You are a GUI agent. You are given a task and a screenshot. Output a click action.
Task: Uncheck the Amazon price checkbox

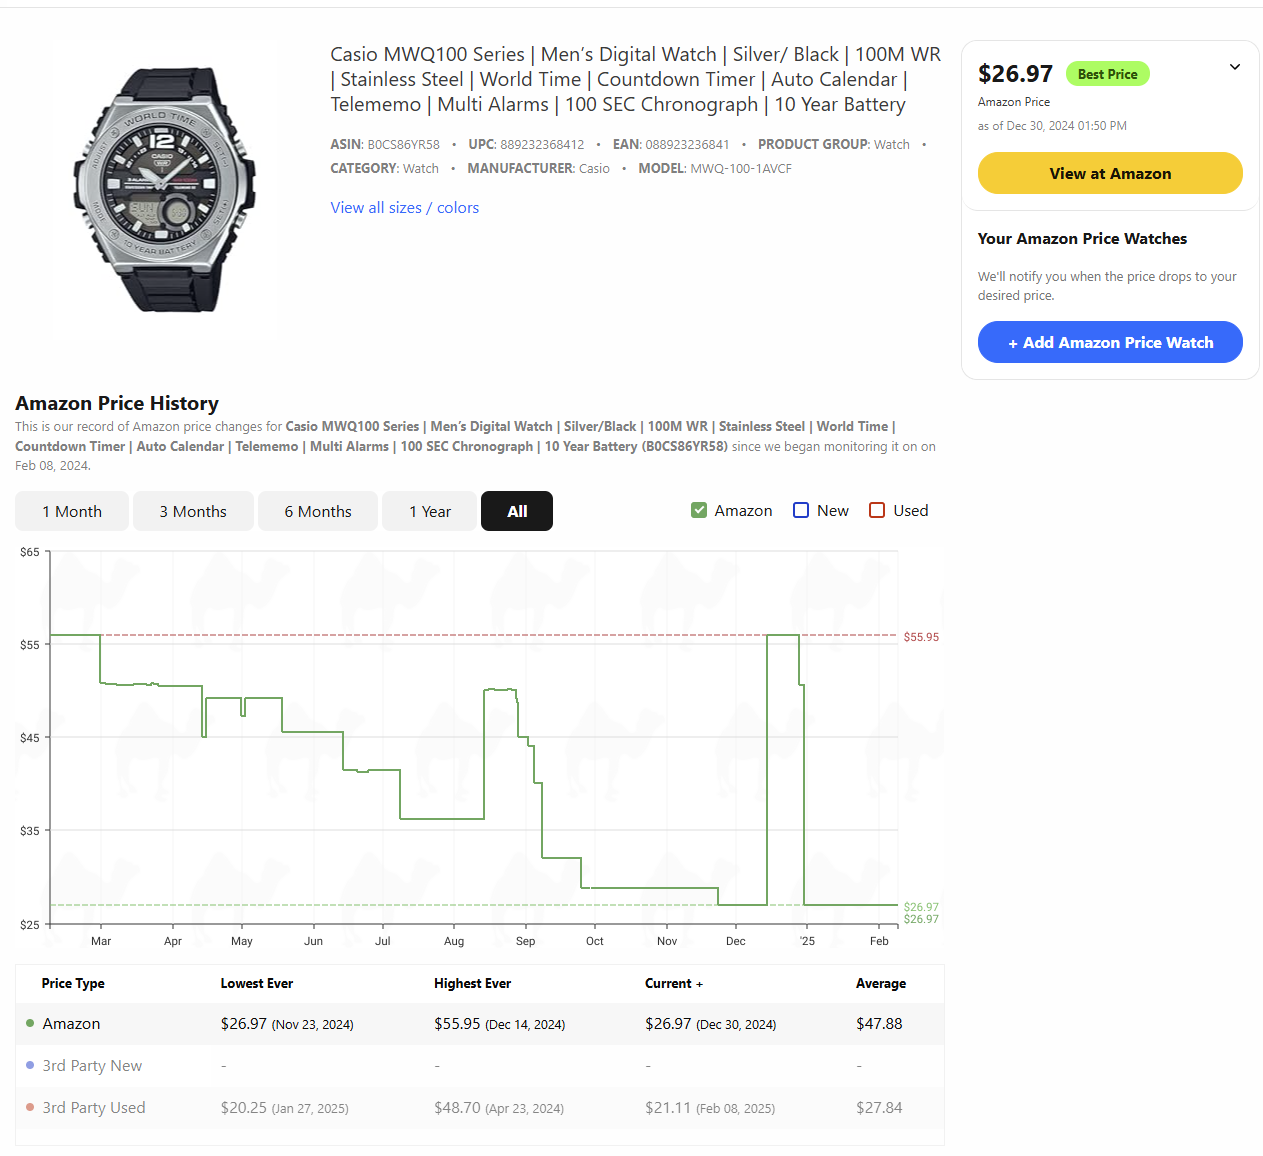pos(699,510)
